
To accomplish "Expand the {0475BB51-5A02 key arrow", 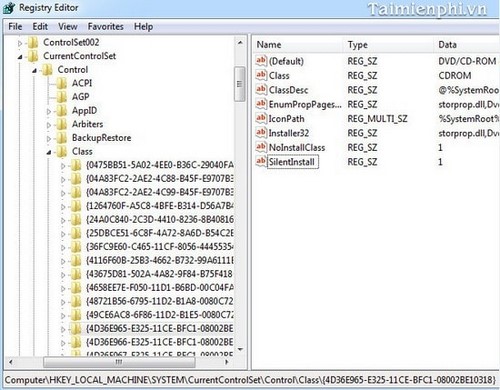I will [63, 166].
